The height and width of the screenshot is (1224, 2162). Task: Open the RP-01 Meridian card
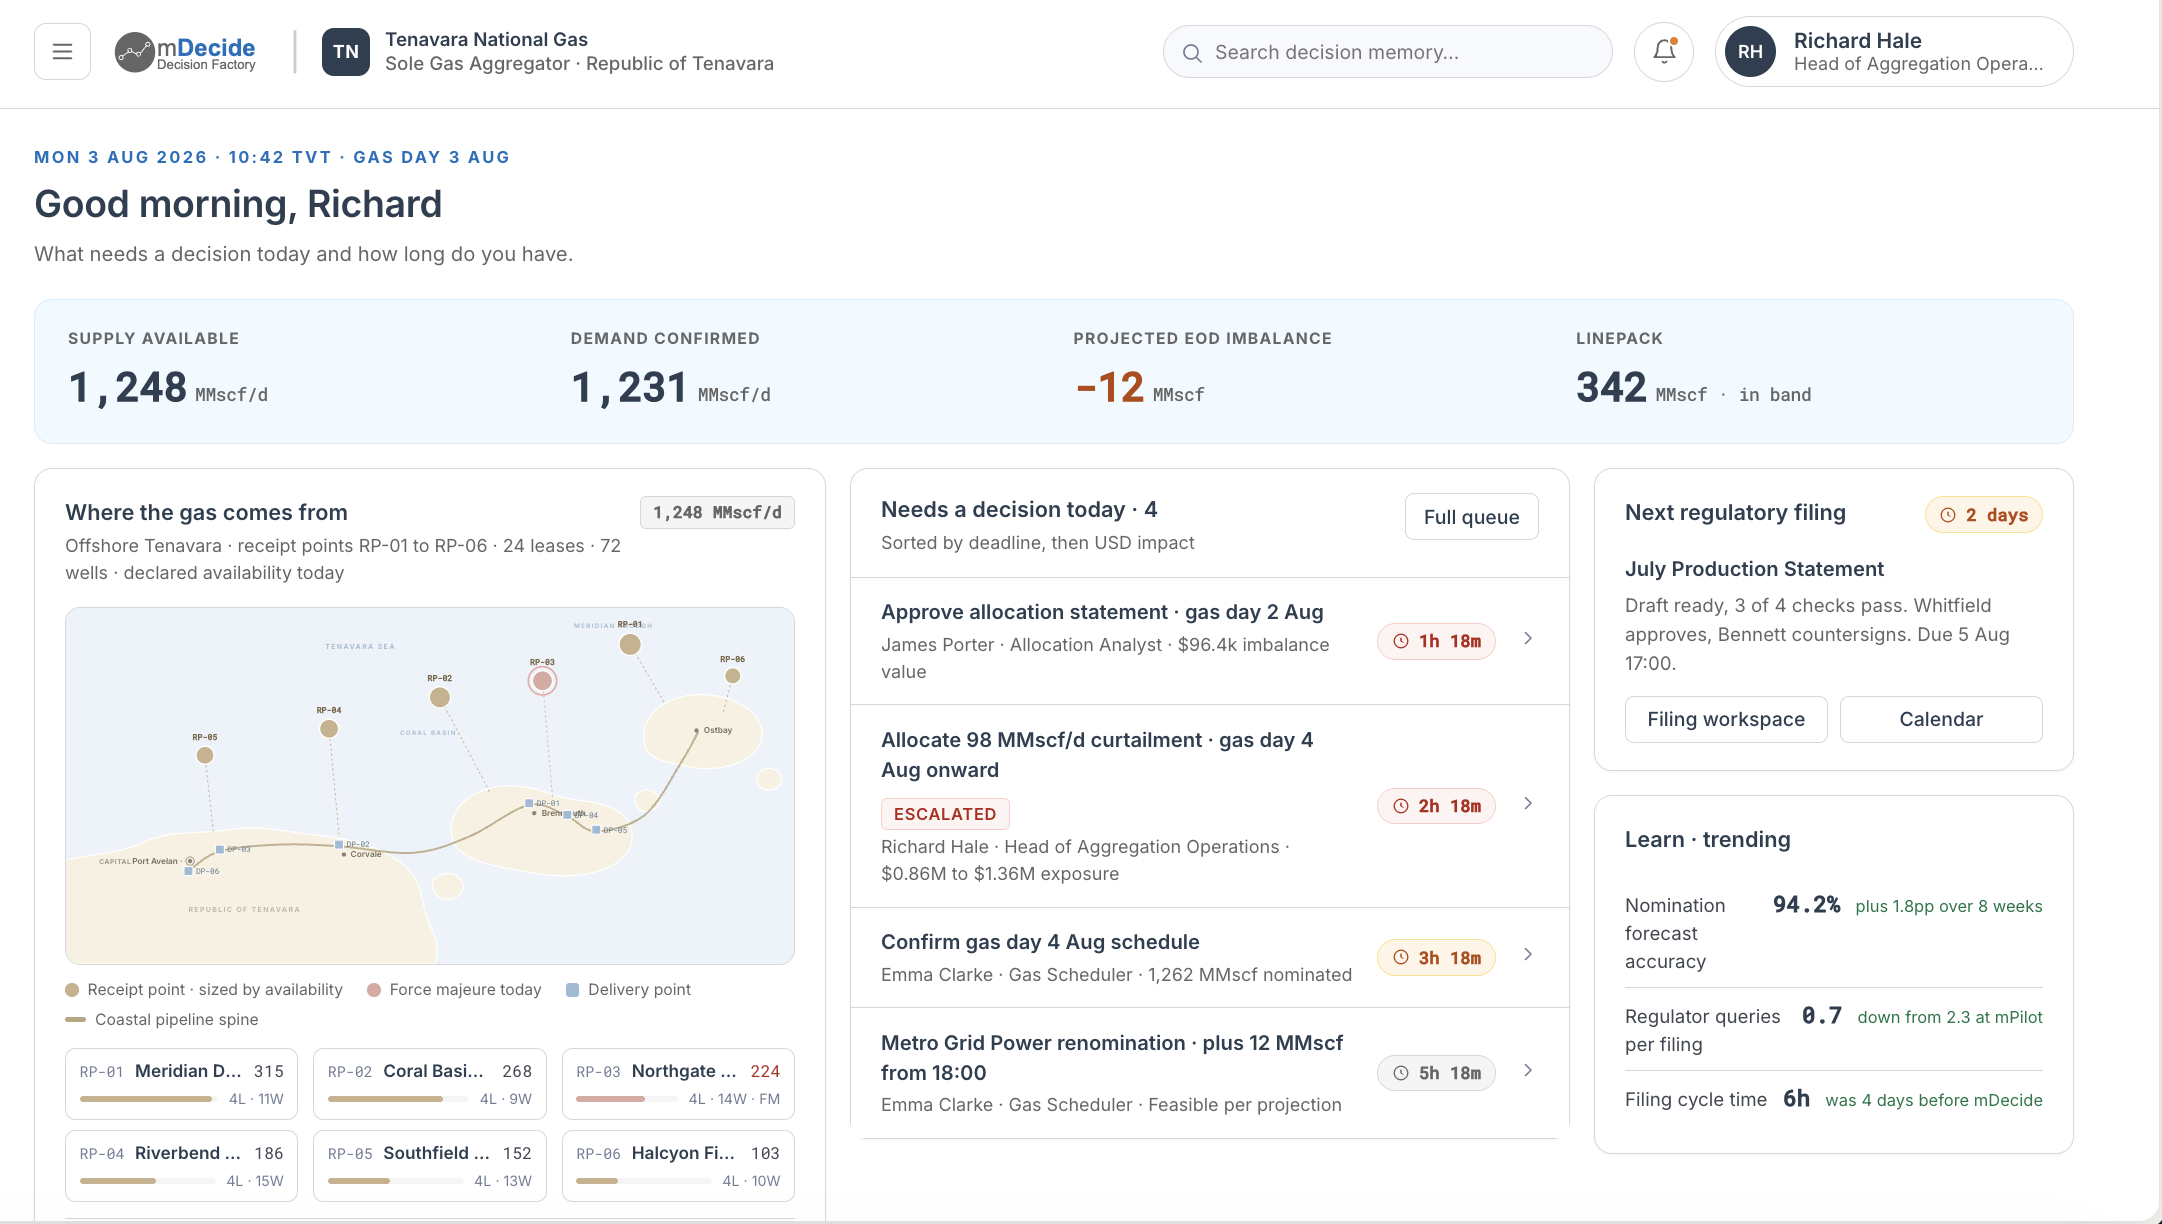pos(181,1084)
